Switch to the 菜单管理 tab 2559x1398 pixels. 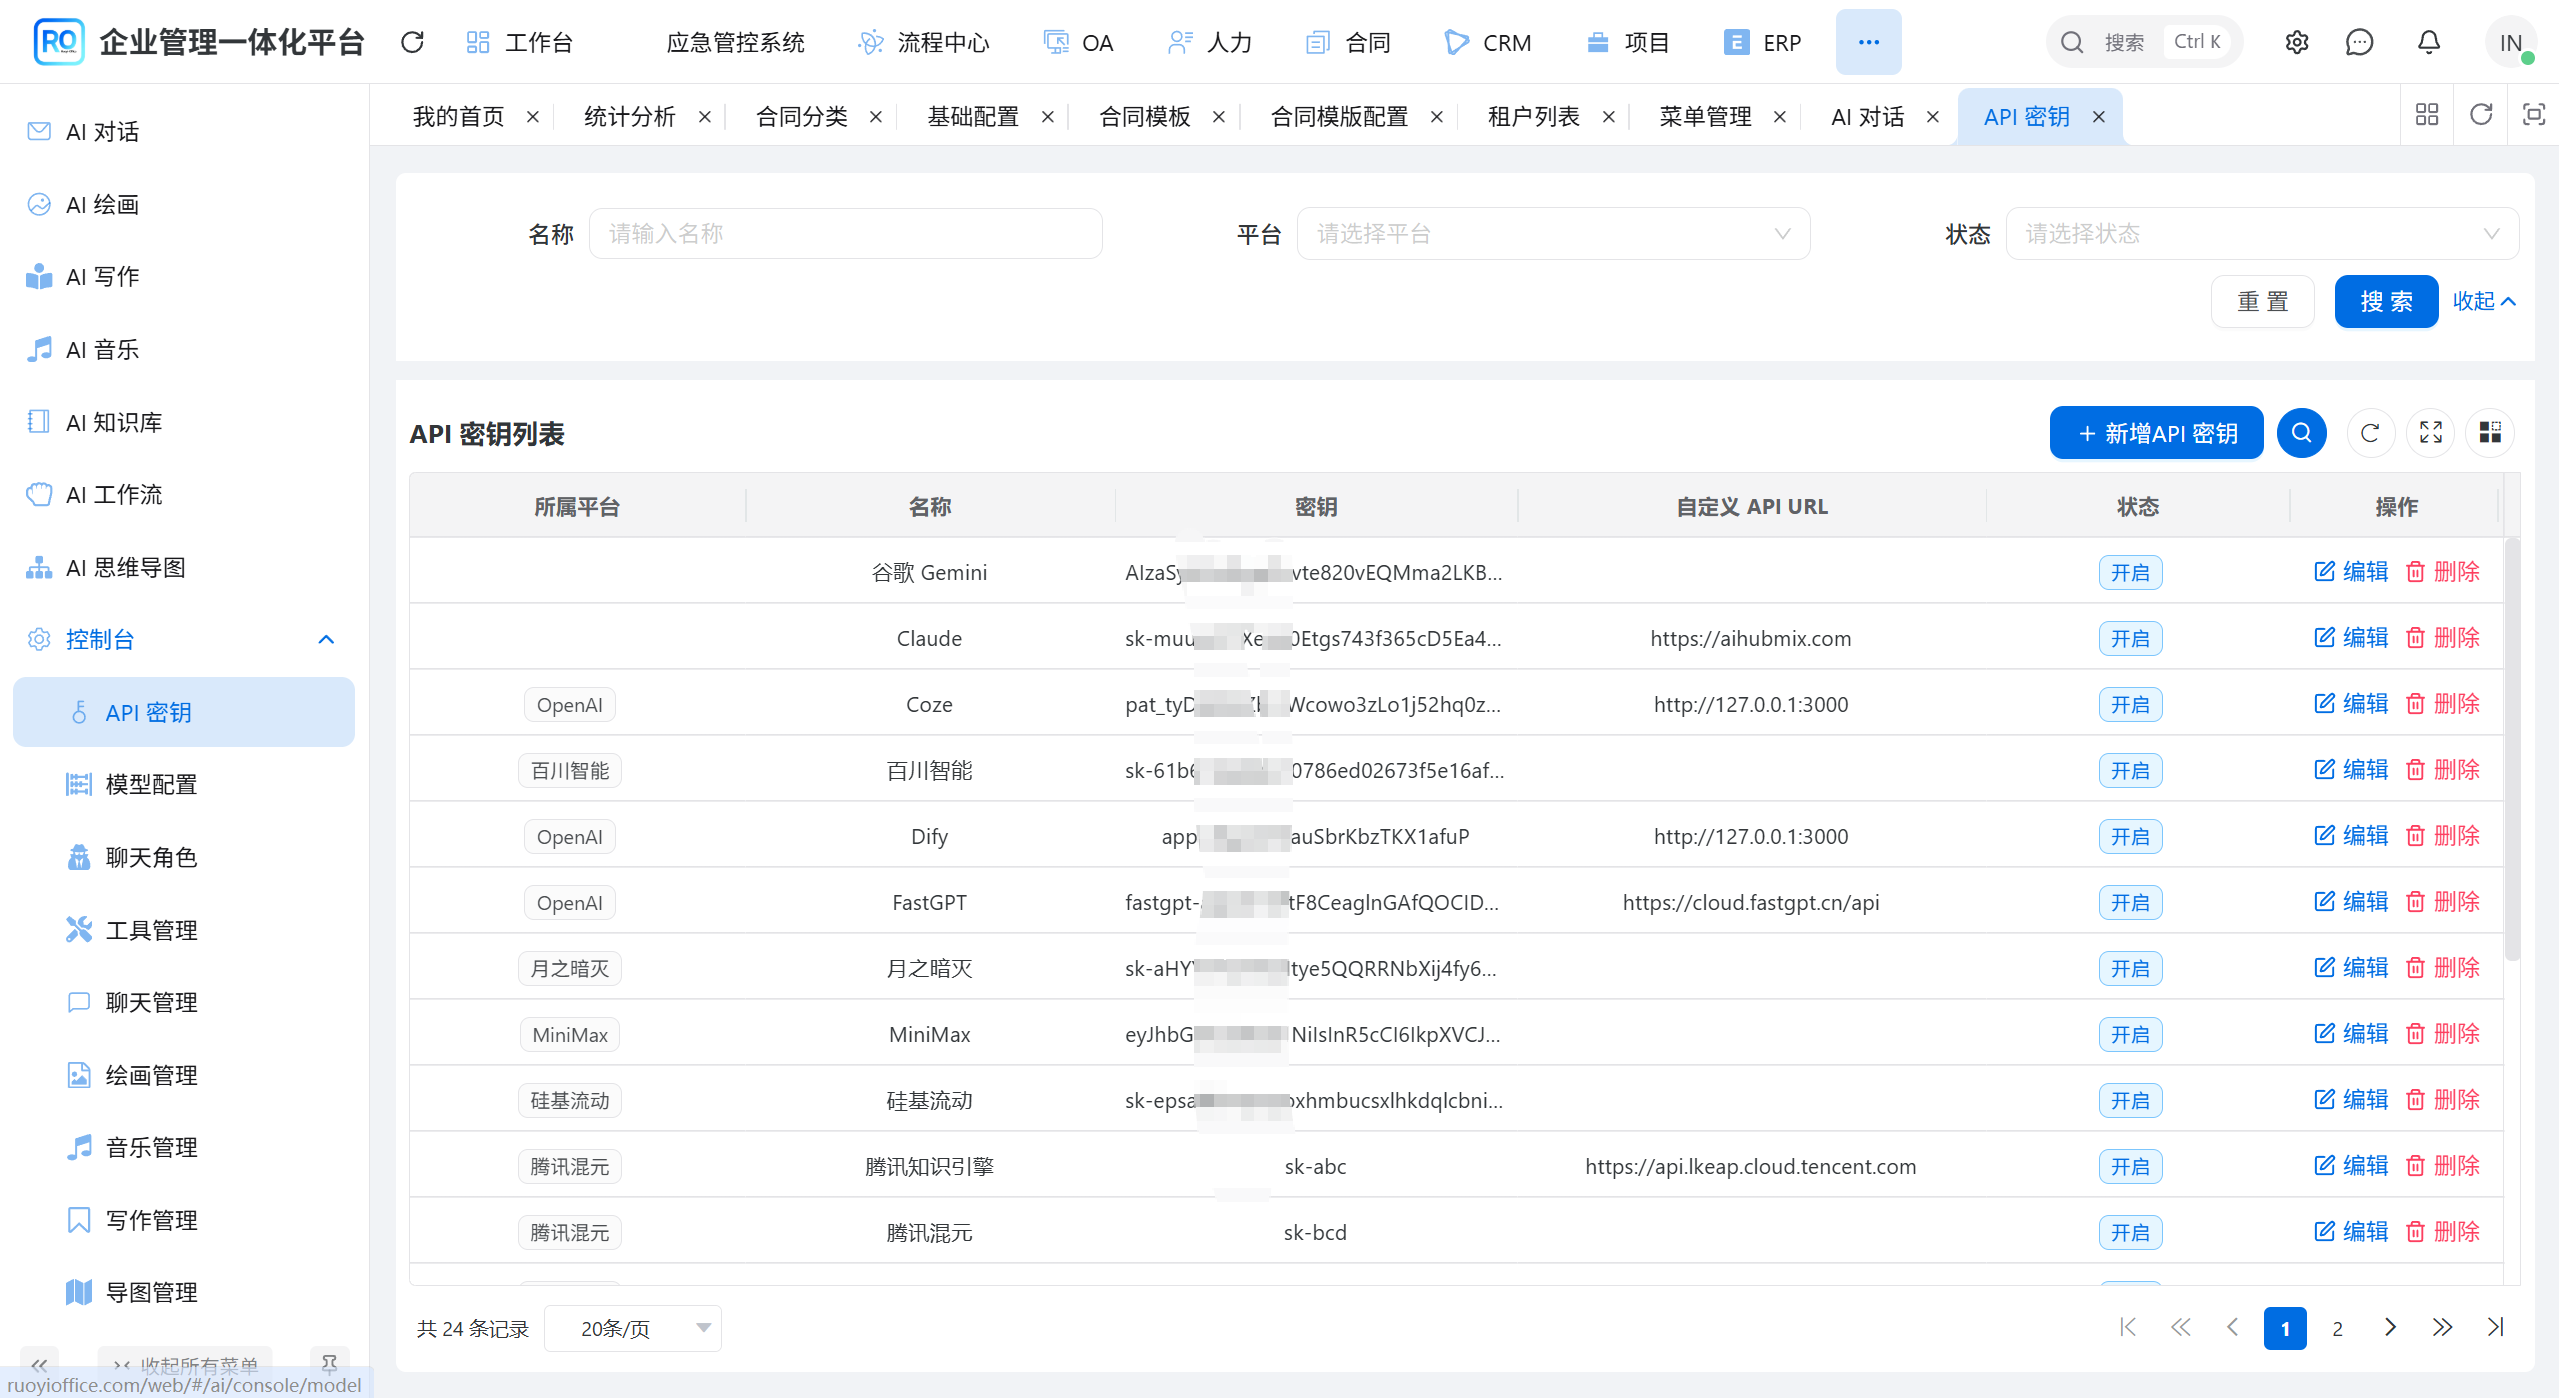[1706, 117]
